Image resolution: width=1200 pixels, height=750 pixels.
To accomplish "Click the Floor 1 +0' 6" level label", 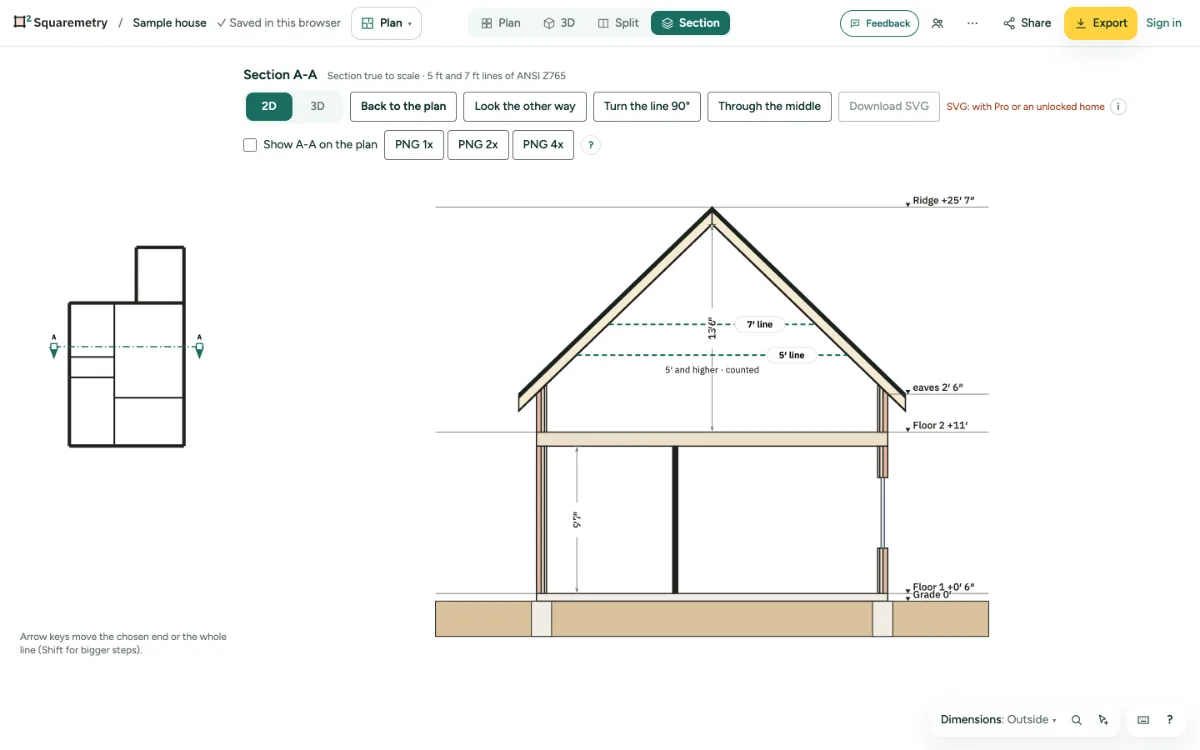I will coord(943,587).
